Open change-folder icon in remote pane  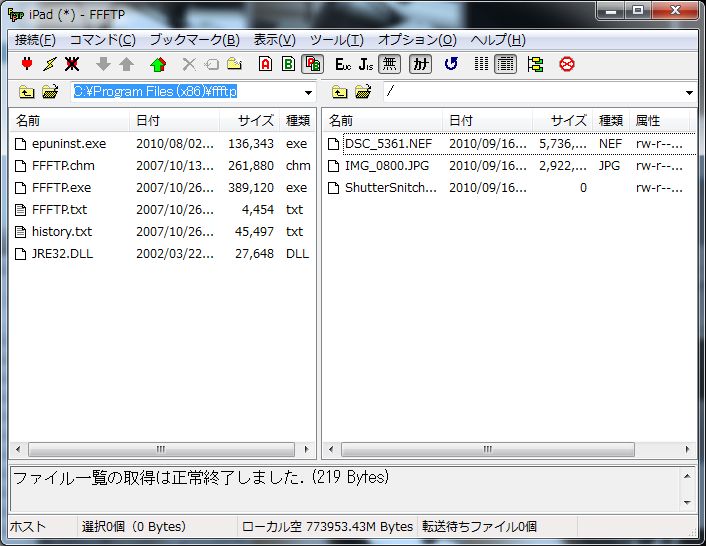(363, 92)
